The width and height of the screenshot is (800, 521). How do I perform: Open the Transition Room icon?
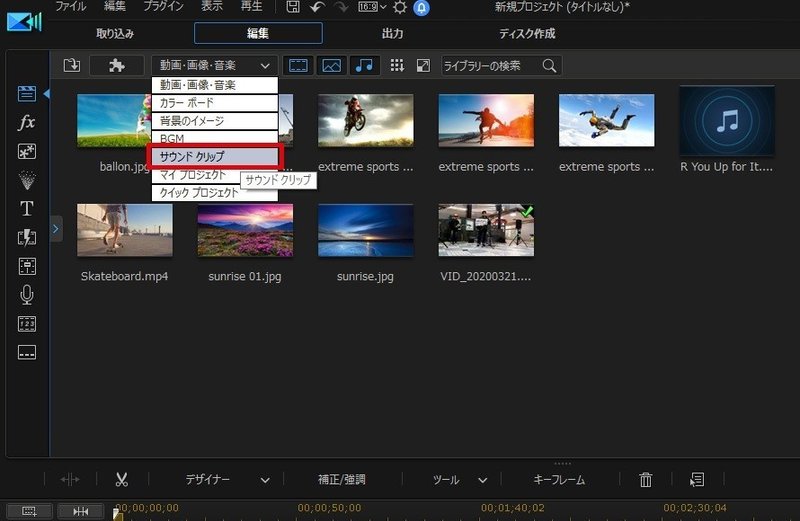[x=27, y=237]
